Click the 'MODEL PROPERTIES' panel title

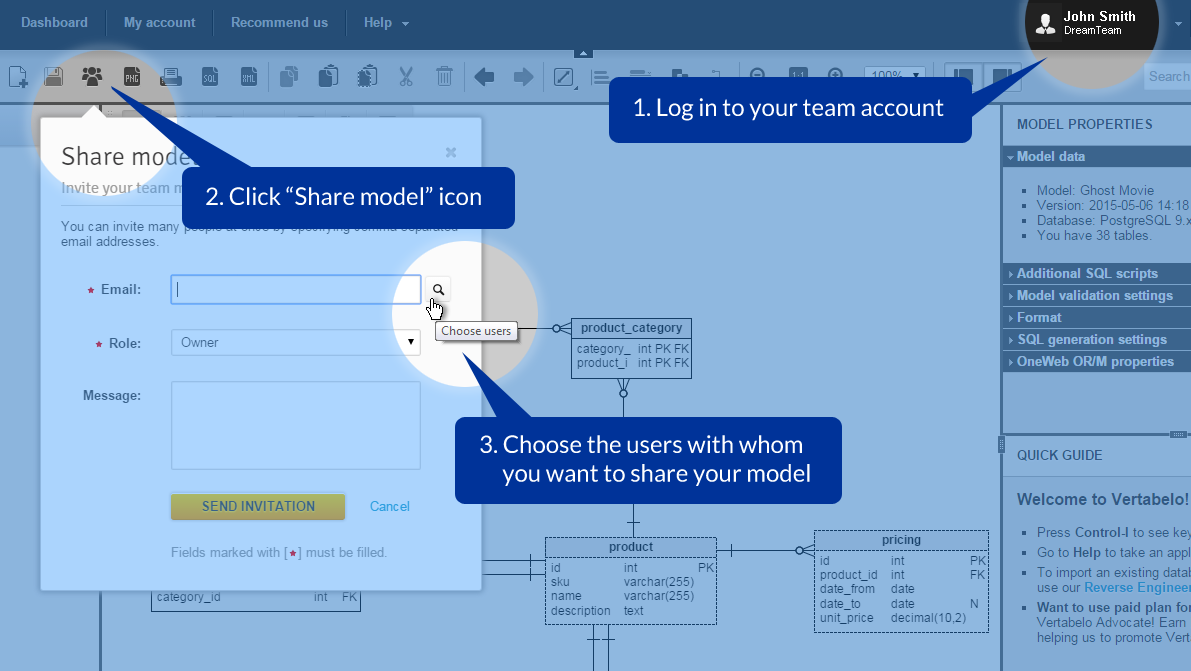(x=1085, y=124)
